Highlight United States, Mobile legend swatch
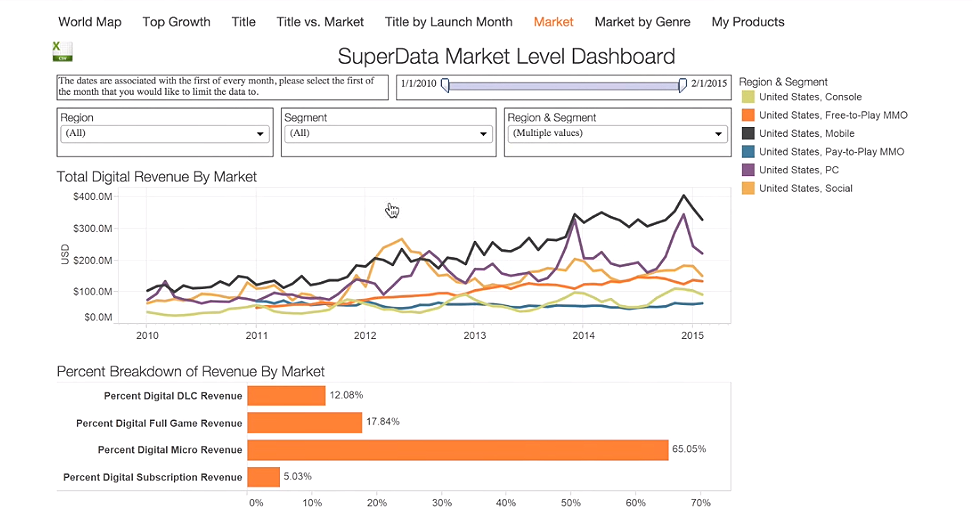This screenshot has width=972, height=521. (748, 133)
